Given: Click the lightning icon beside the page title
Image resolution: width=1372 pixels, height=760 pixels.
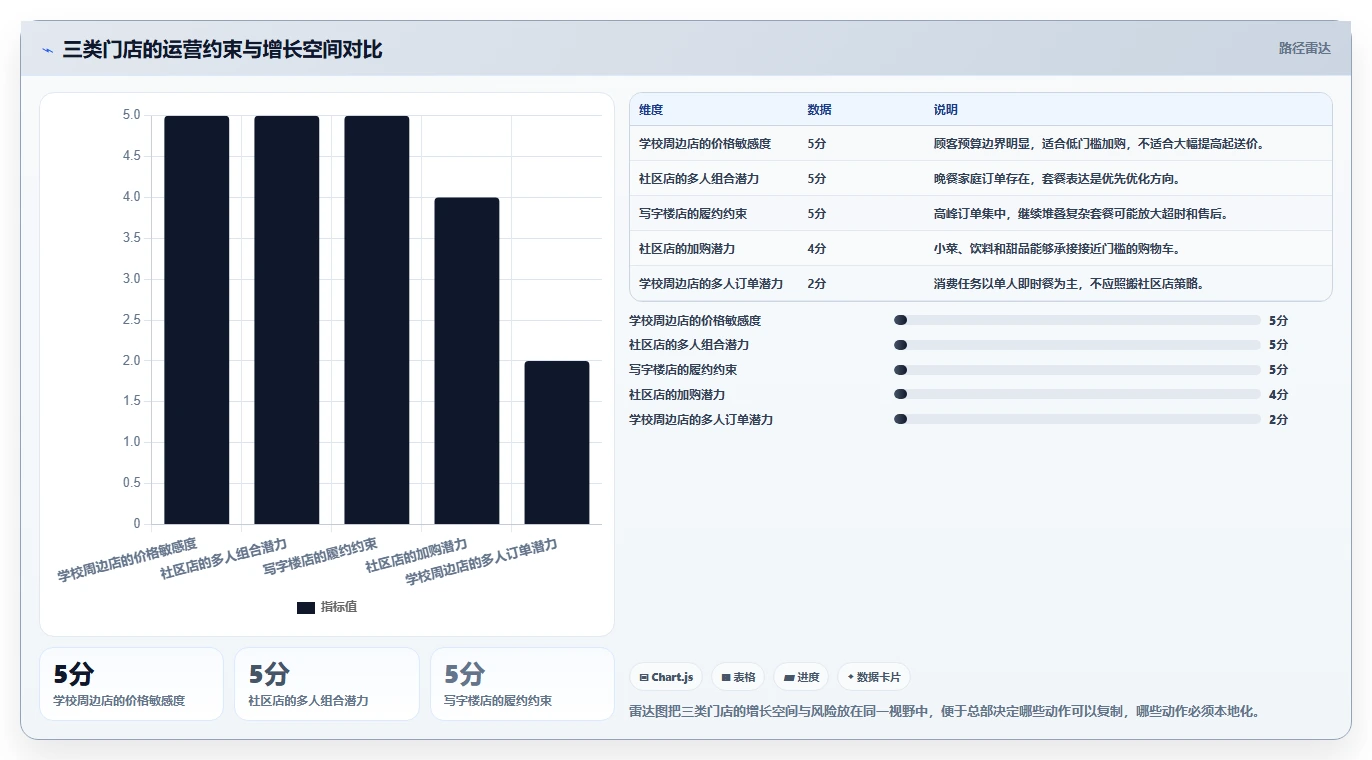Looking at the screenshot, I should point(48,50).
